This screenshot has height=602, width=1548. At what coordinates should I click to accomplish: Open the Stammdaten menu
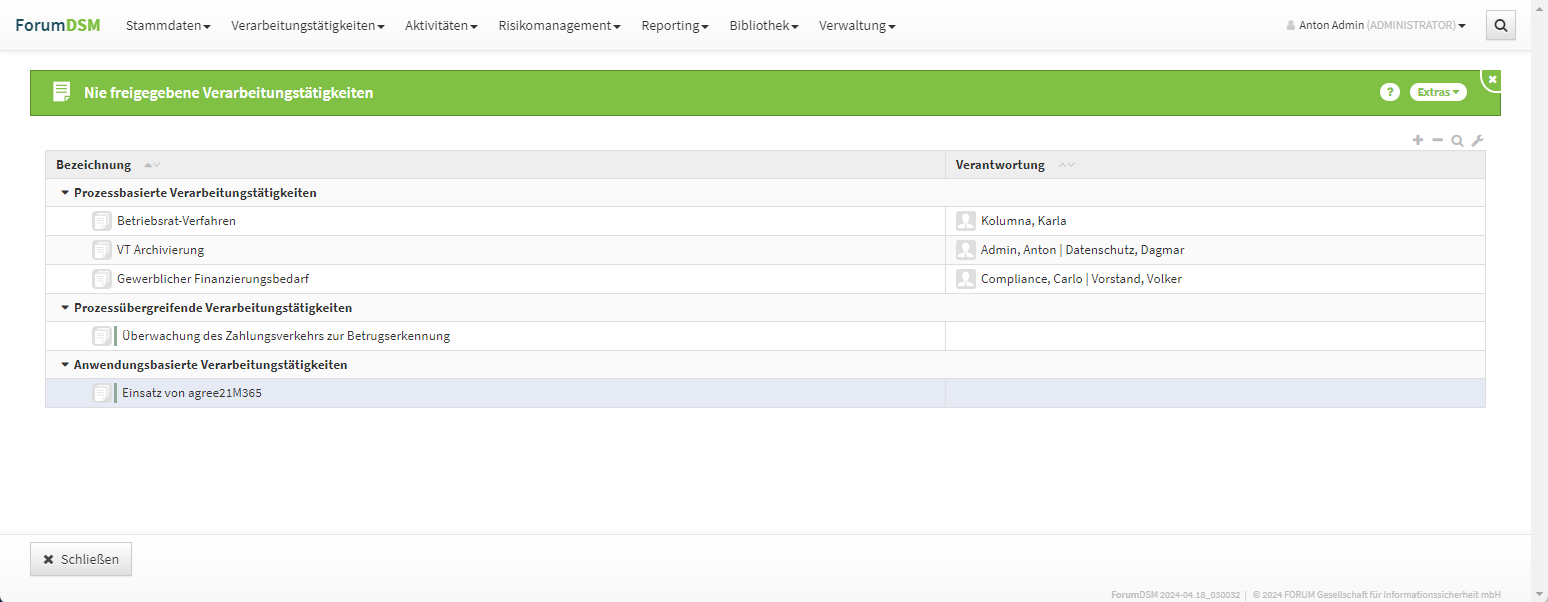167,26
